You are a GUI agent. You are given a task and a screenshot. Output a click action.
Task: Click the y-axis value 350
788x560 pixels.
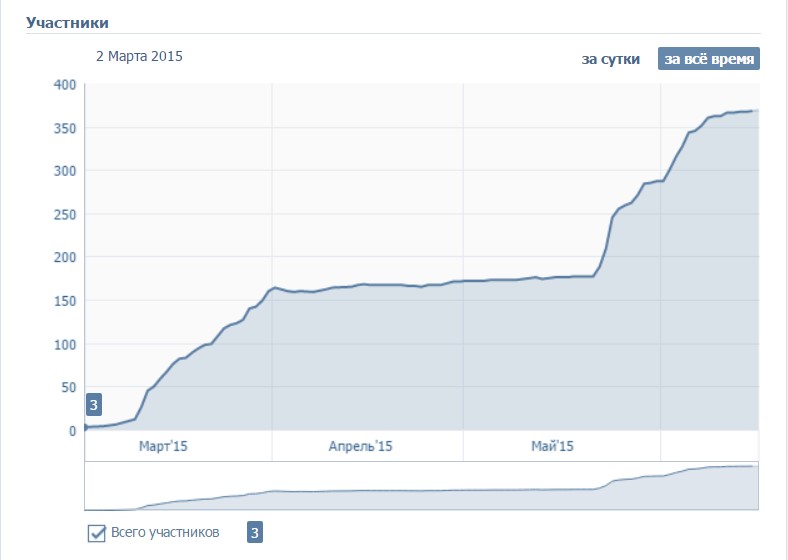click(65, 128)
